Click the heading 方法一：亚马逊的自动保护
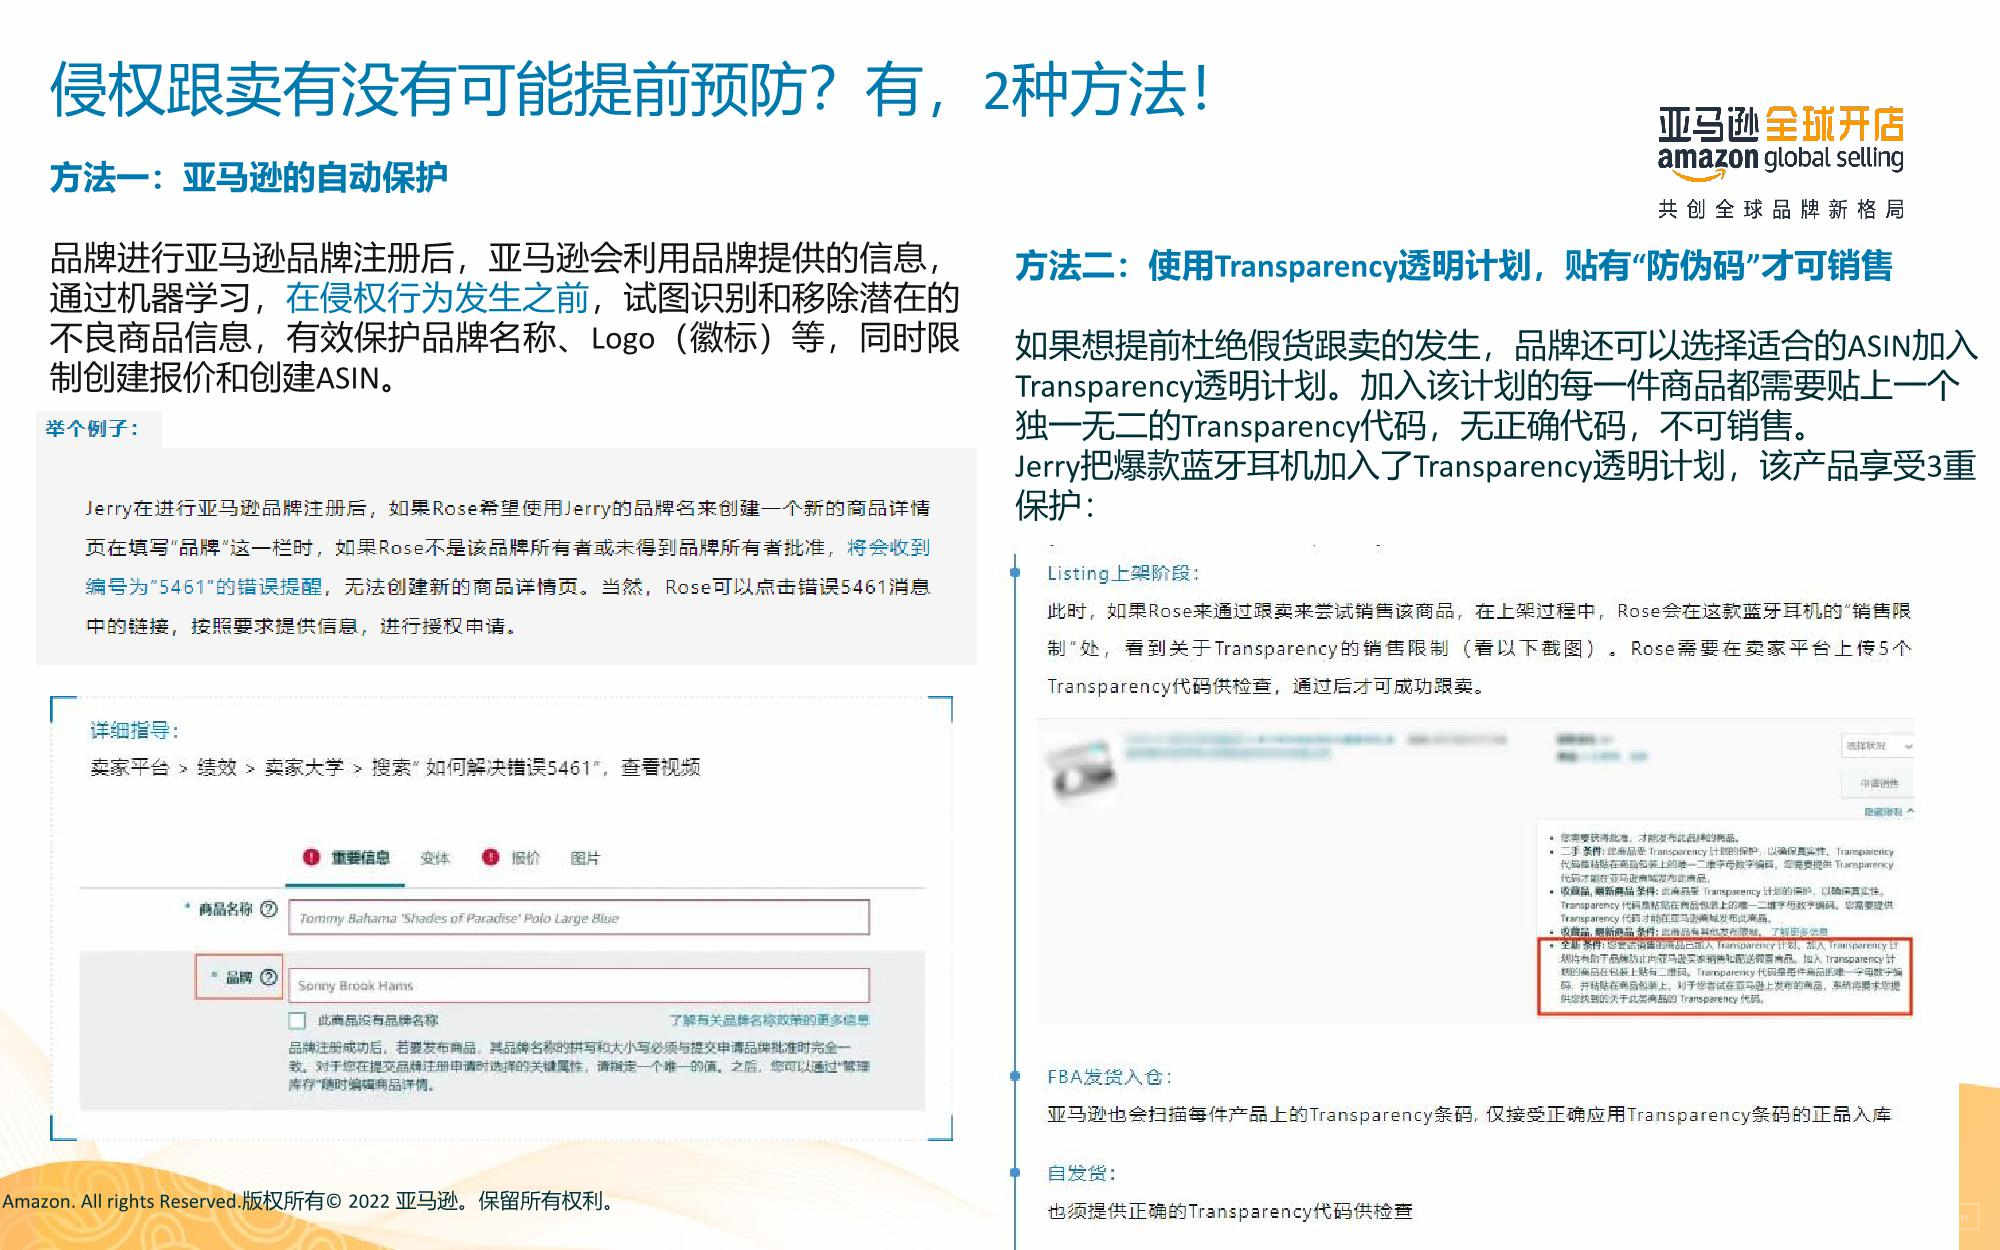2000x1250 pixels. (x=248, y=177)
